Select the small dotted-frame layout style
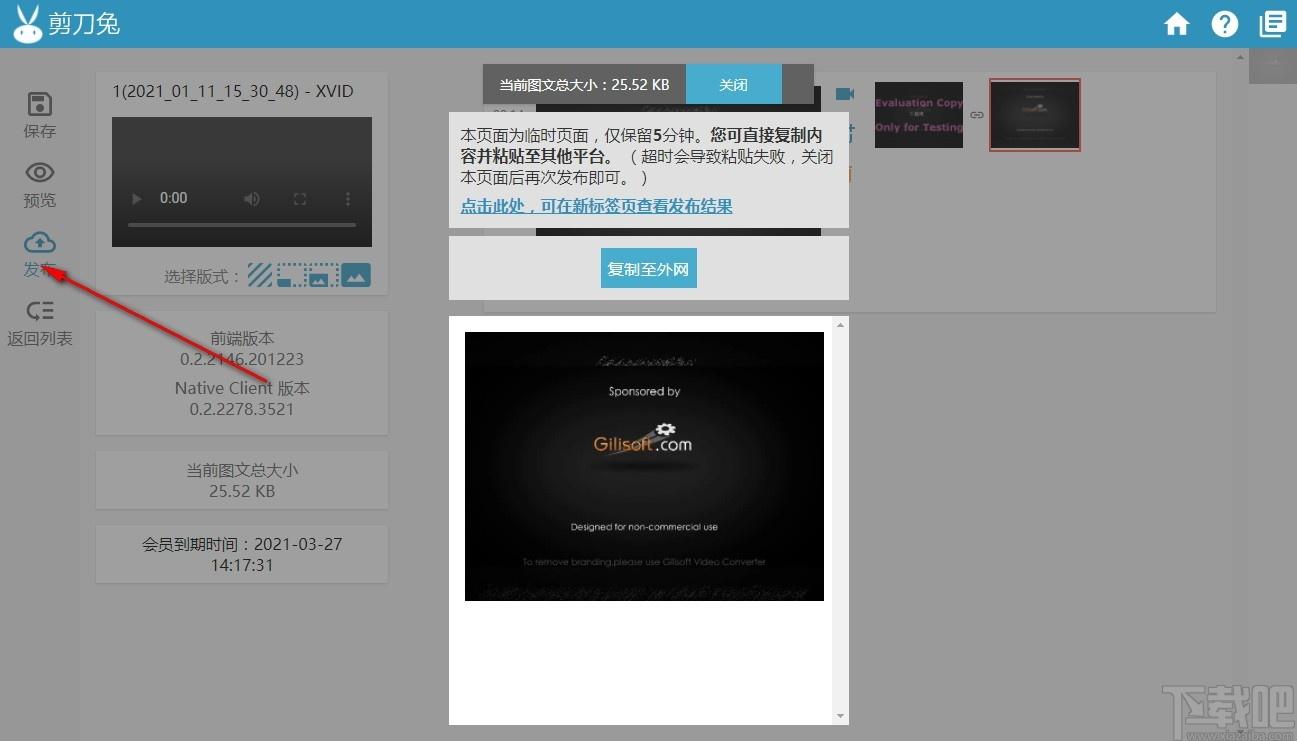The width and height of the screenshot is (1297, 741). click(291, 275)
